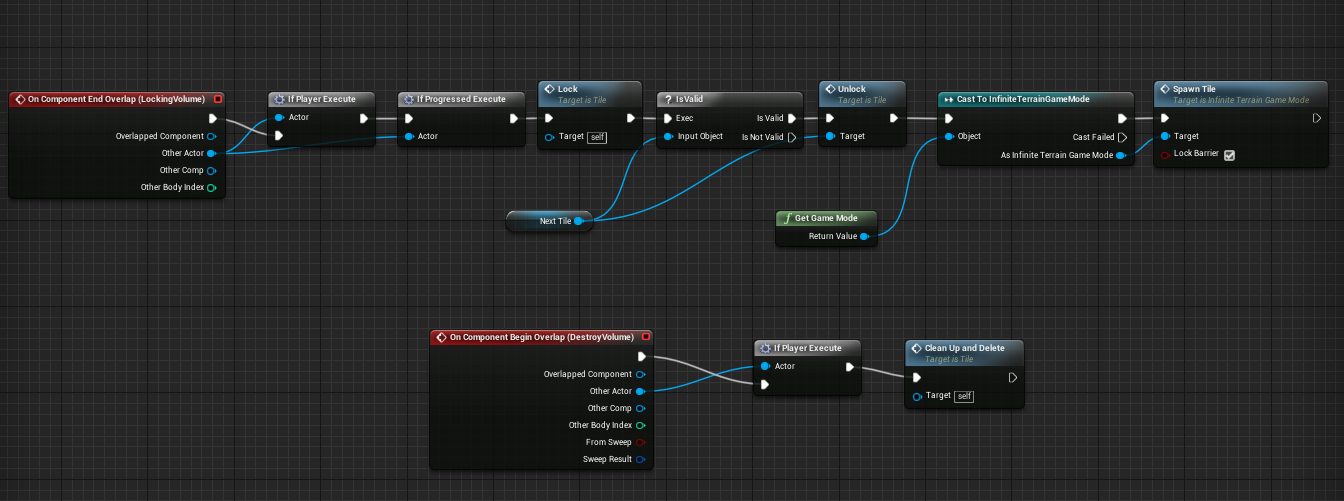This screenshot has width=1344, height=501.
Task: Select the Unlock node header
Action: click(862, 94)
